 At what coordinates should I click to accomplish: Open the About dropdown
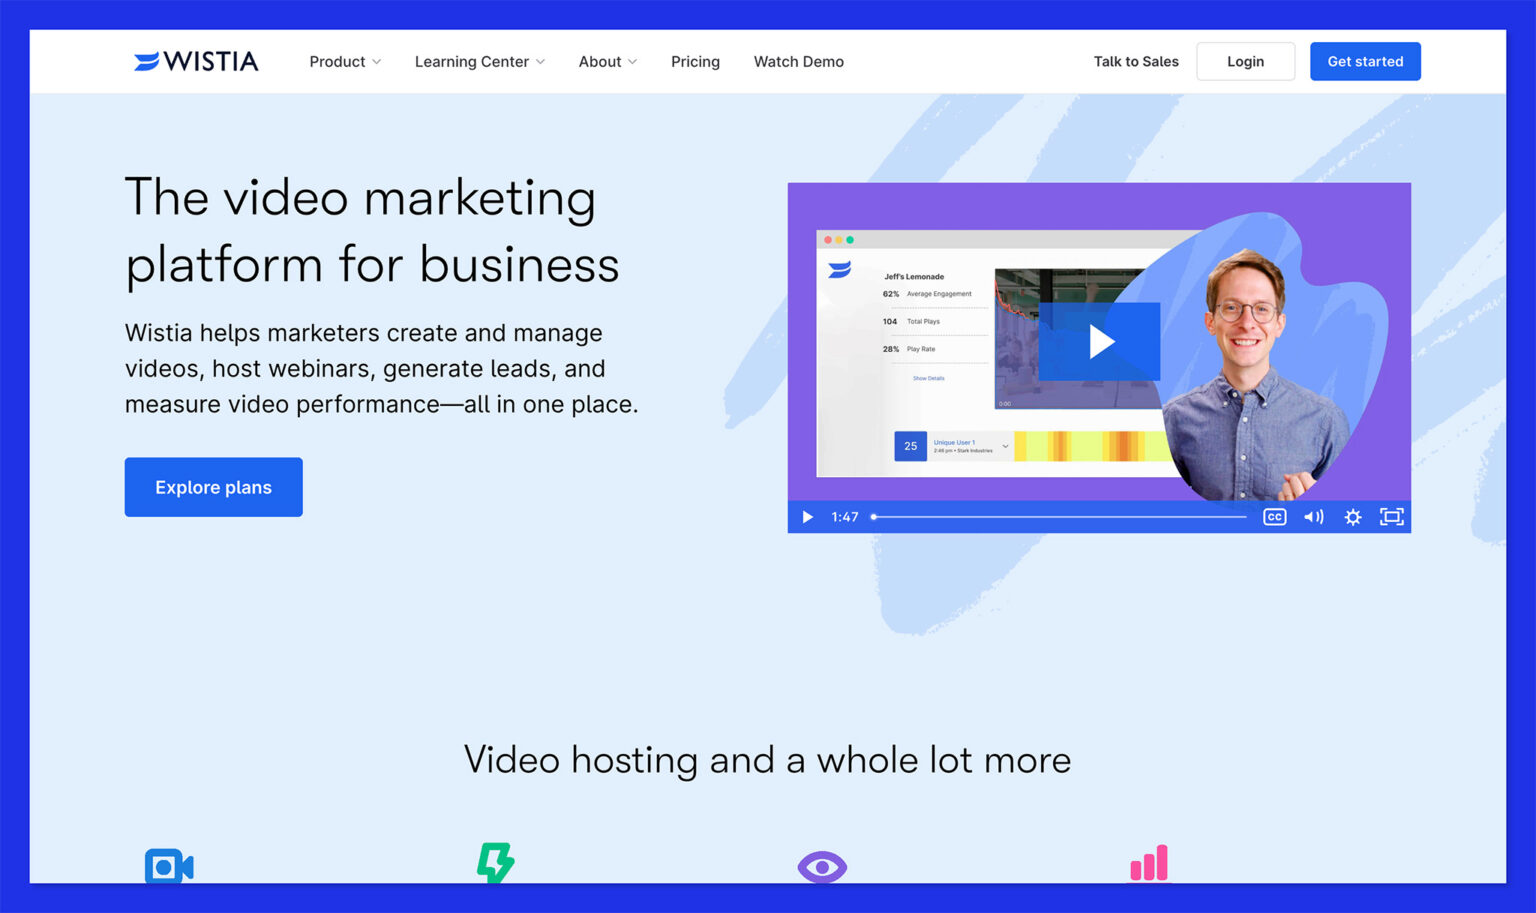coord(607,61)
